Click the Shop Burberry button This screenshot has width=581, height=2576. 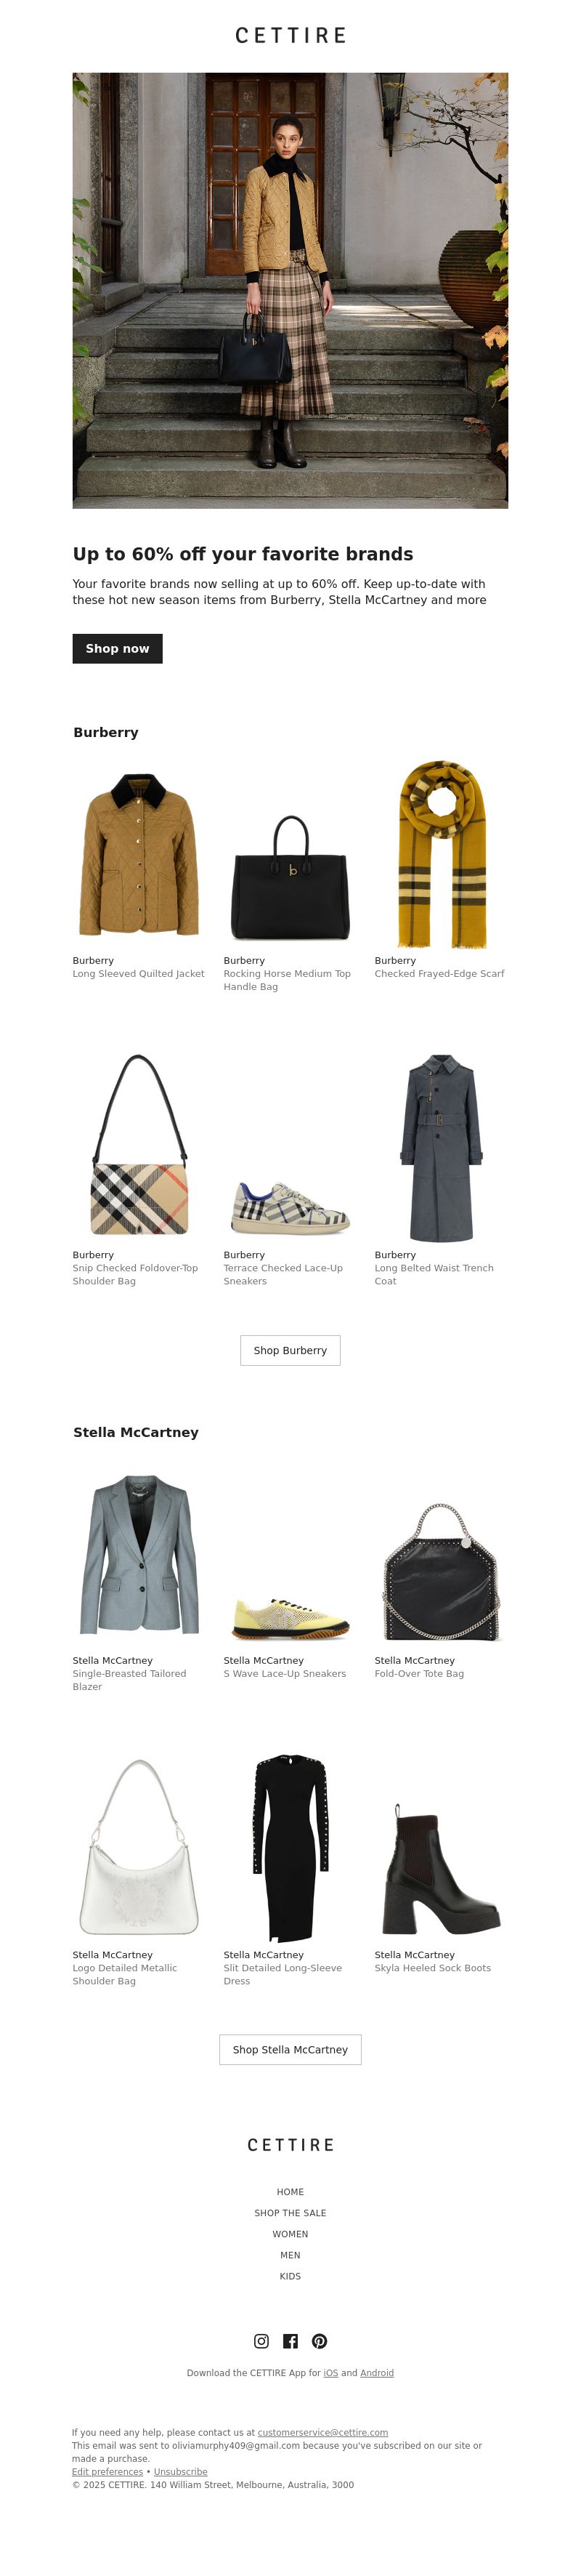click(x=290, y=1350)
